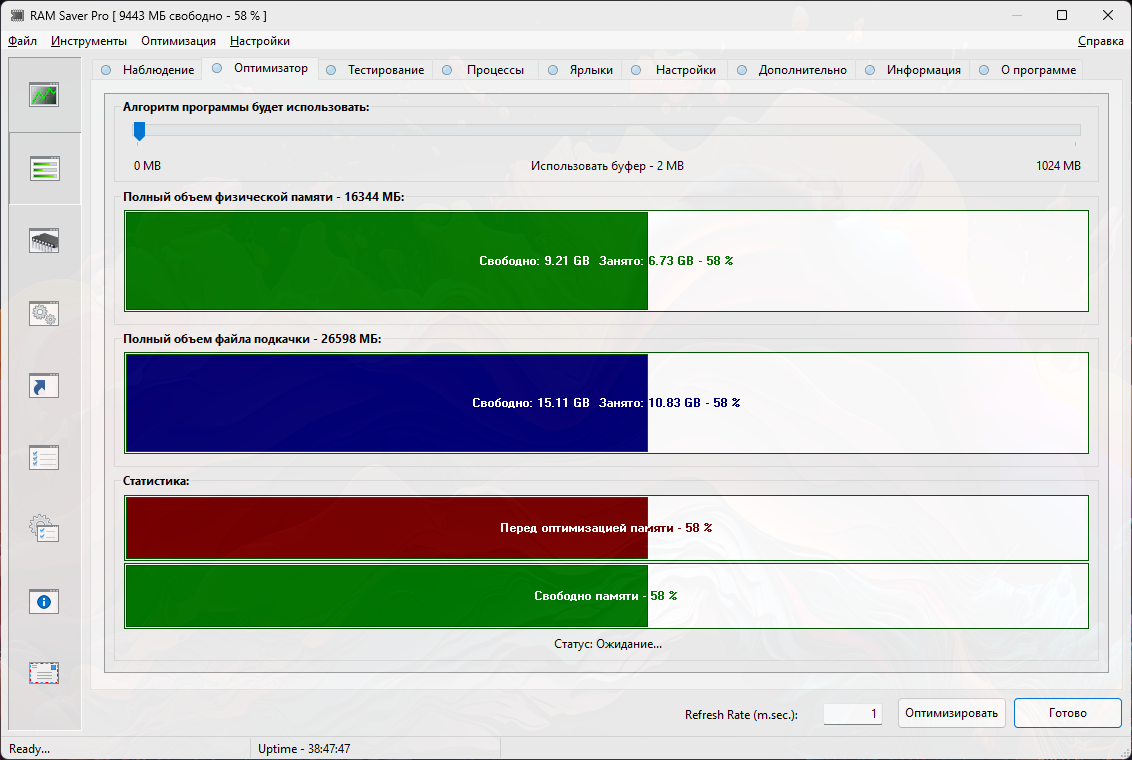Open the Файл menu
This screenshot has width=1132, height=760.
coord(22,41)
